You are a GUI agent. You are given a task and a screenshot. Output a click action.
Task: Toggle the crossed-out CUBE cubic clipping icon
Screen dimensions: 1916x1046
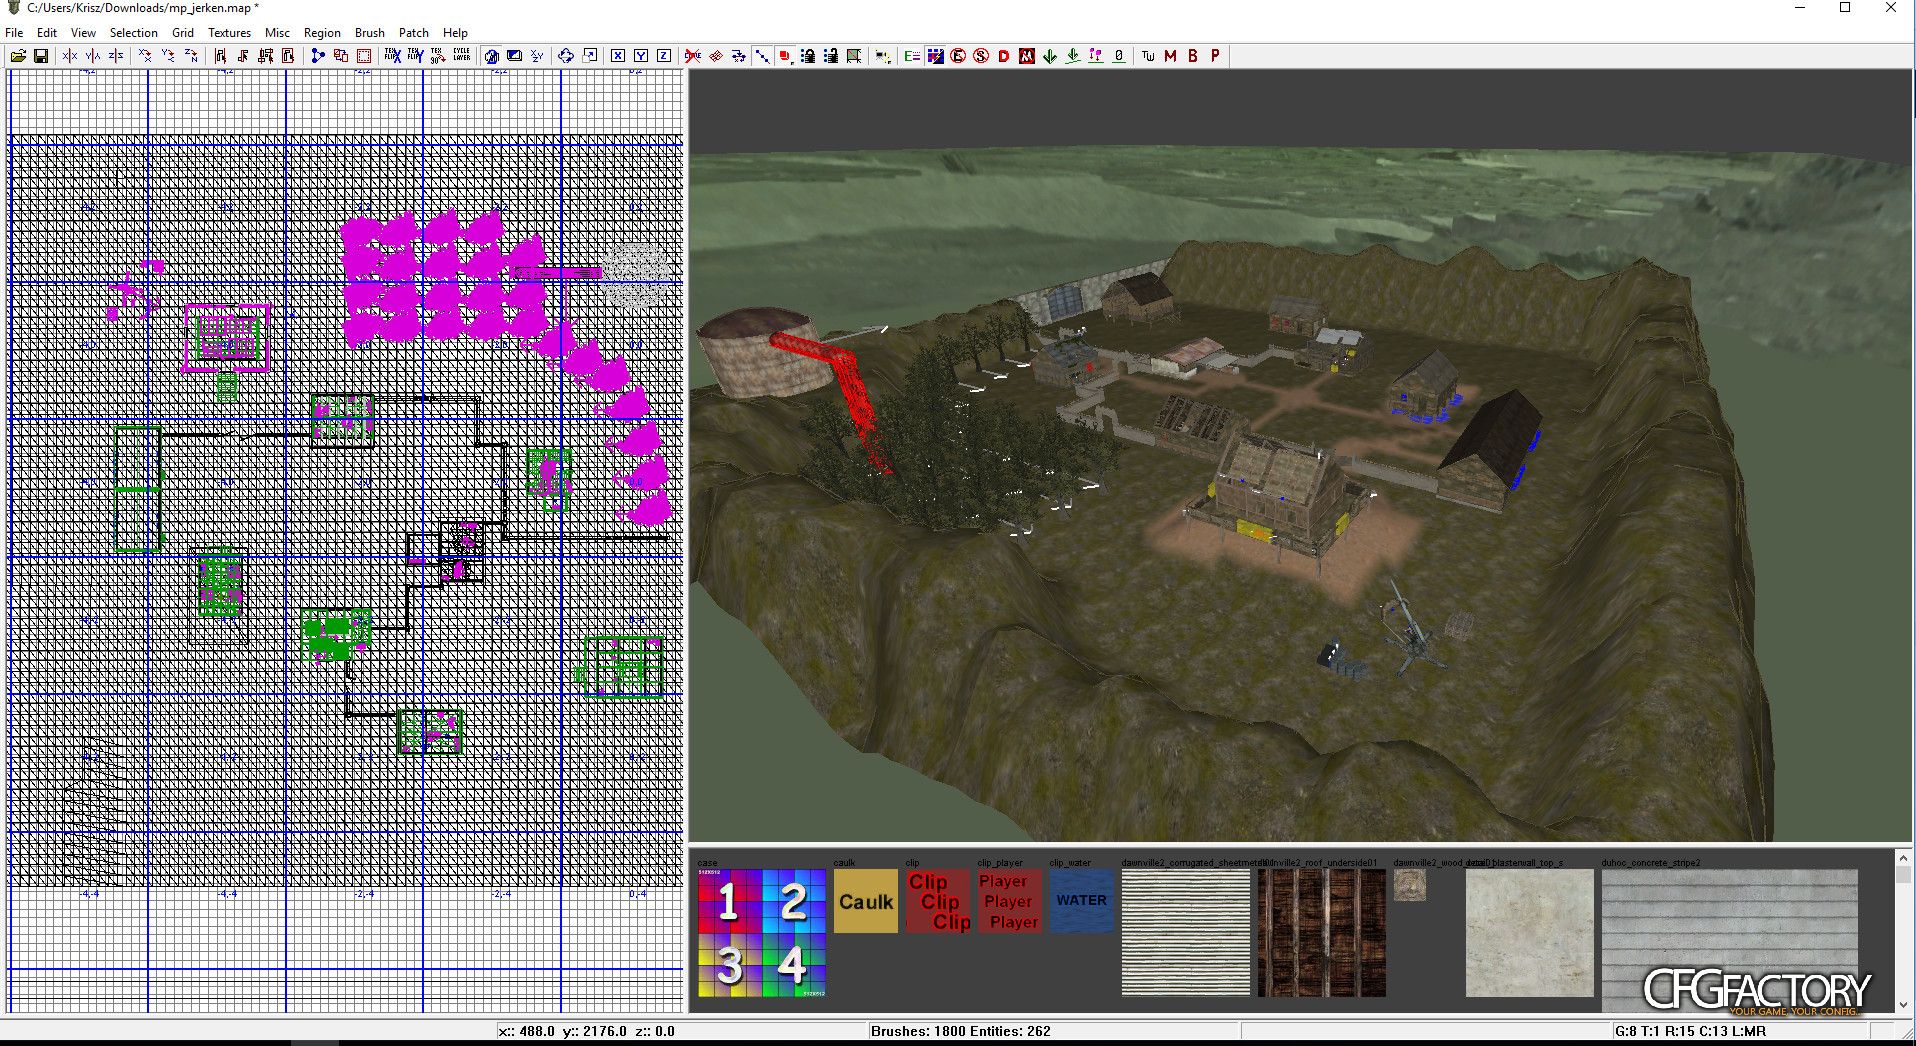[693, 56]
